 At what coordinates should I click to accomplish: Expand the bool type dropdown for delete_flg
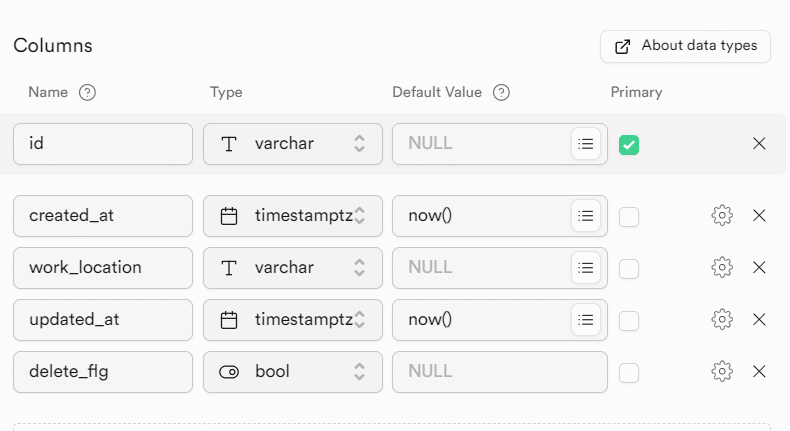(293, 372)
